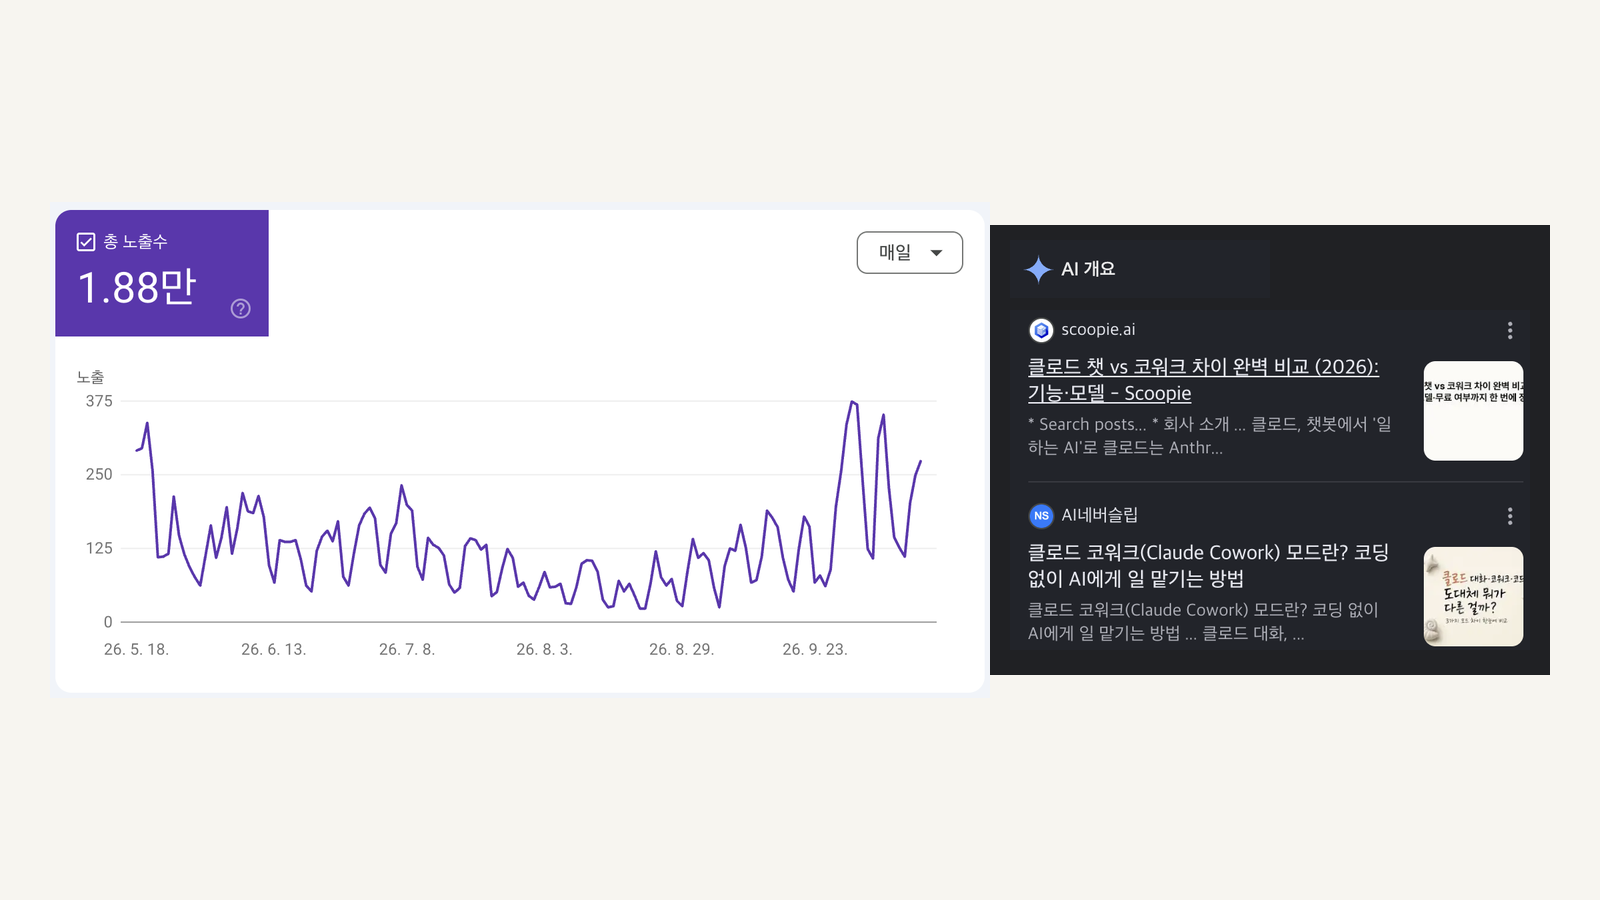
Task: Click the 250 y-axis value
Action: 99,475
